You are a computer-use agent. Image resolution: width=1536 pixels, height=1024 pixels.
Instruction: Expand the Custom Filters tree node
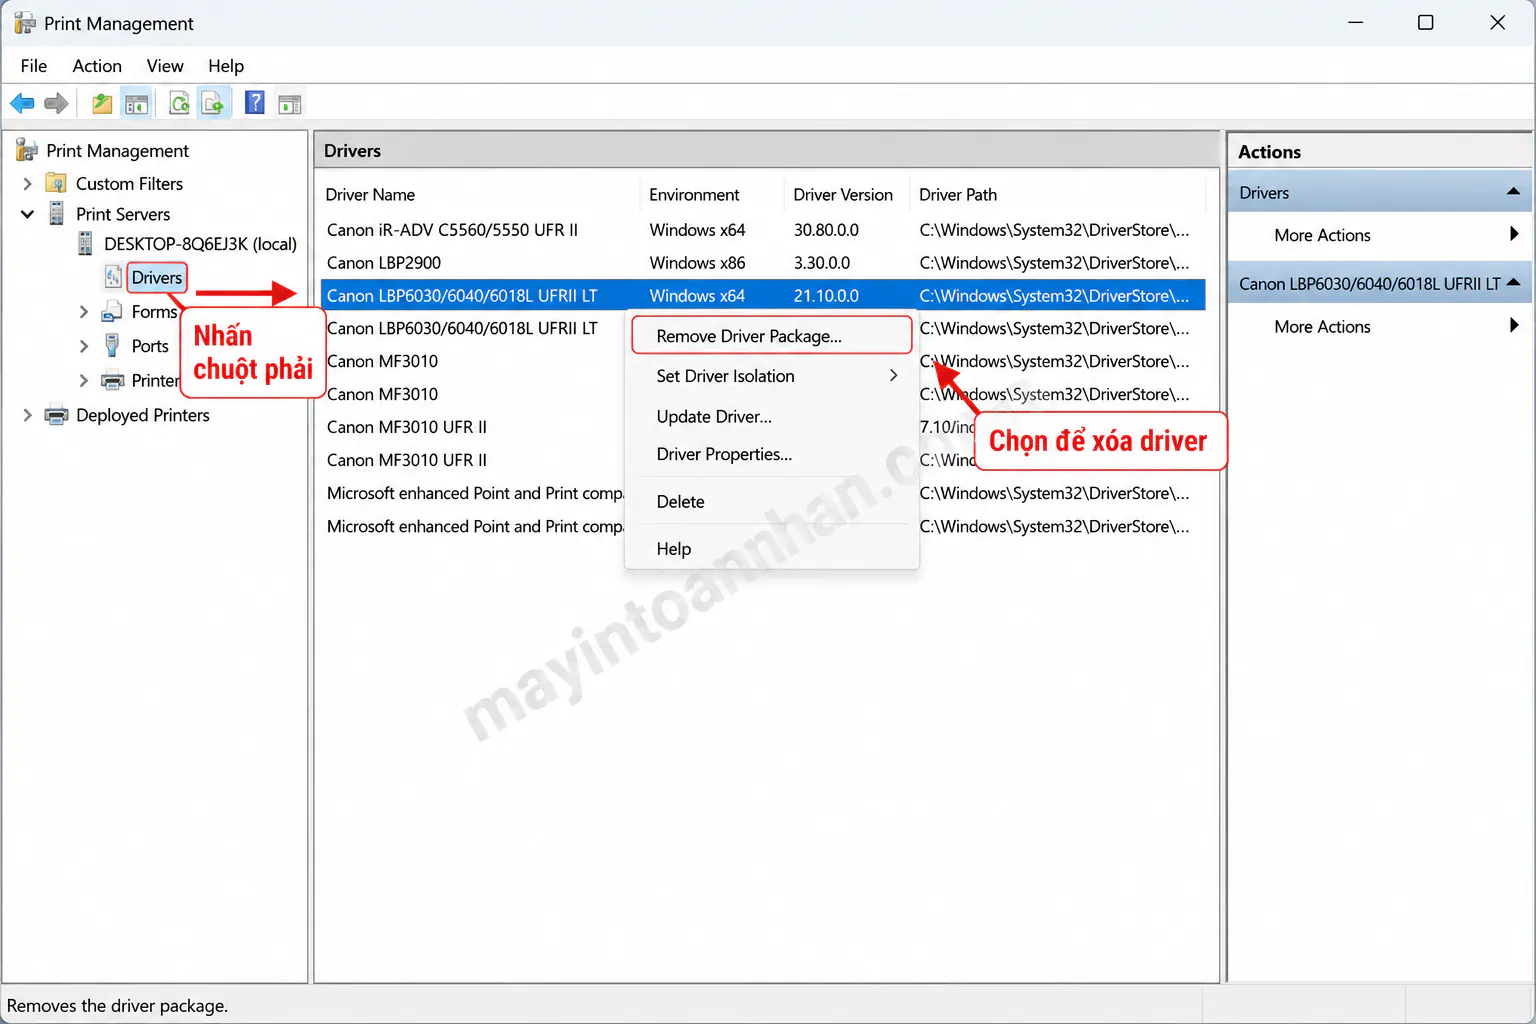tap(27, 183)
